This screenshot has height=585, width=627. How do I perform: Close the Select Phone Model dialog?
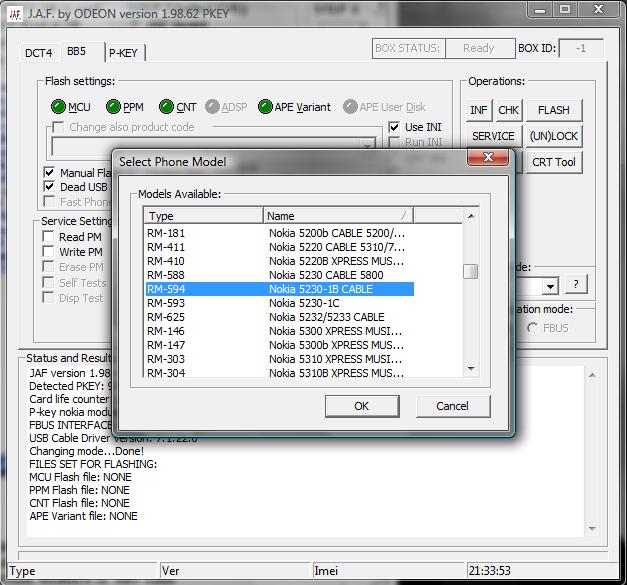[x=487, y=157]
